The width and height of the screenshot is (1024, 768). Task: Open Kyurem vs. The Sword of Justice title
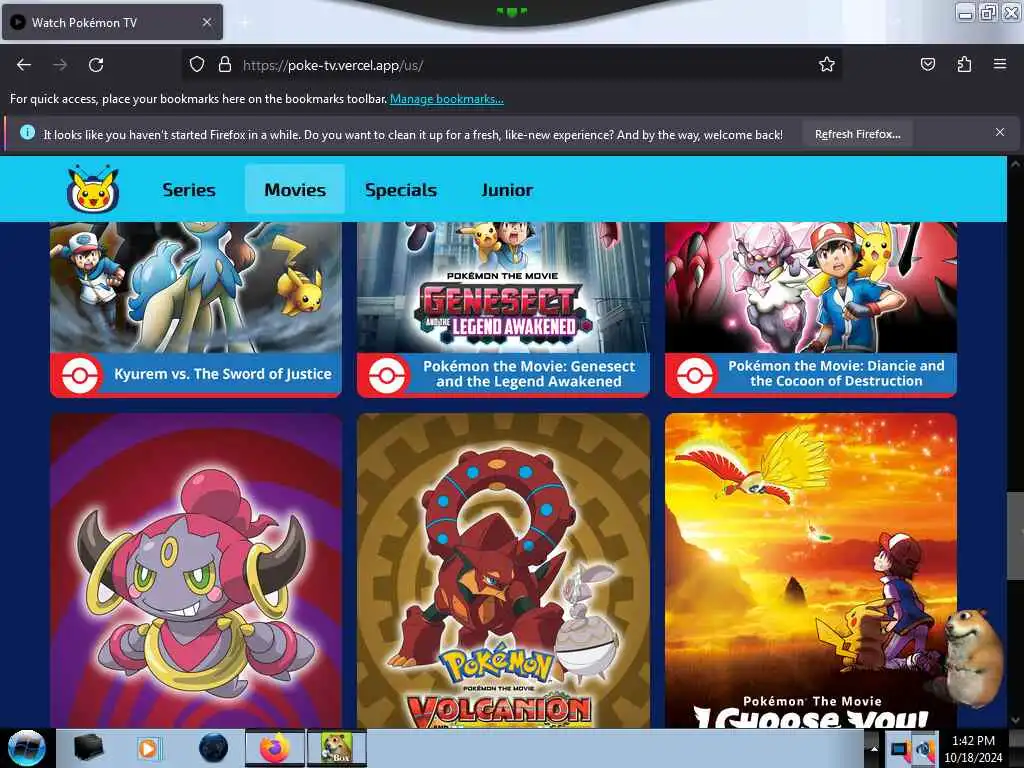click(x=223, y=374)
